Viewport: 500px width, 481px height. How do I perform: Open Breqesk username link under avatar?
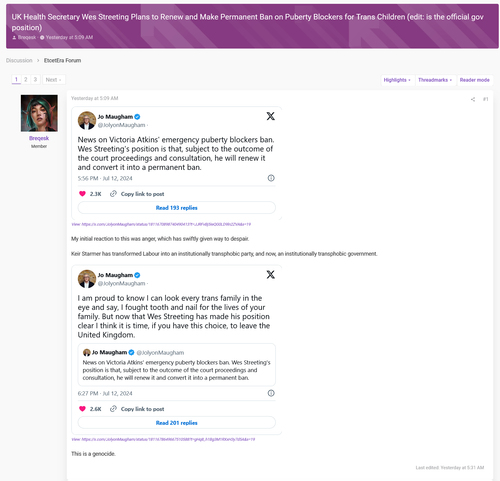click(39, 138)
